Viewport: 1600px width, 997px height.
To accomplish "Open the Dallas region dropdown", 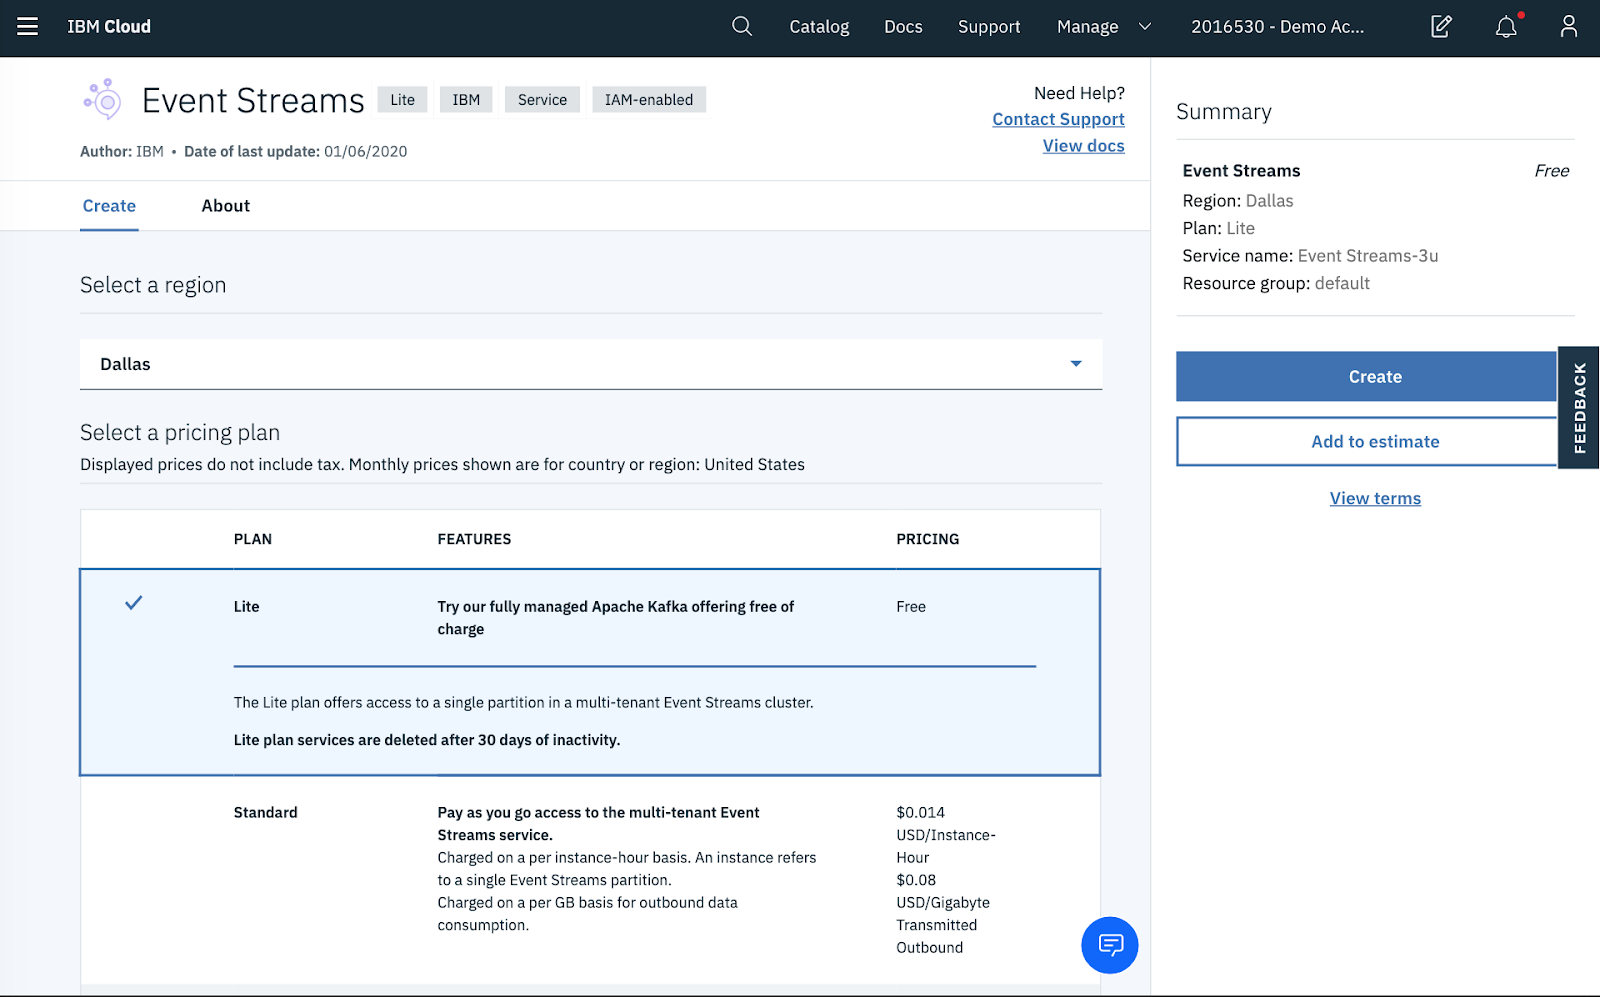I will click(x=591, y=364).
